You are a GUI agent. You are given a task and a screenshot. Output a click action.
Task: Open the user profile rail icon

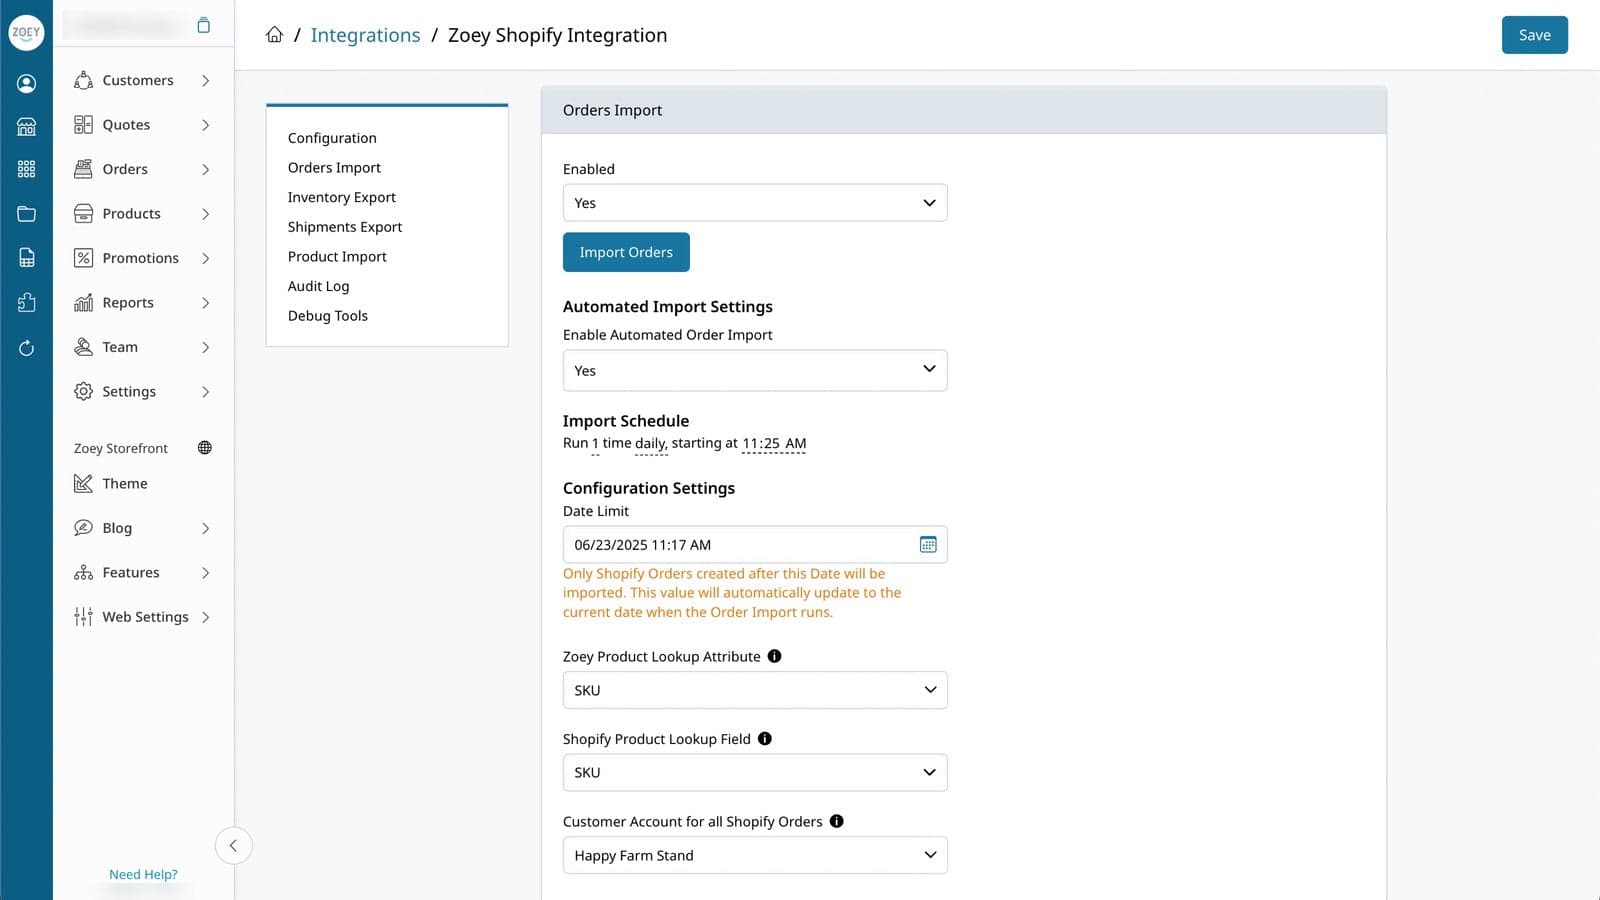pos(26,83)
